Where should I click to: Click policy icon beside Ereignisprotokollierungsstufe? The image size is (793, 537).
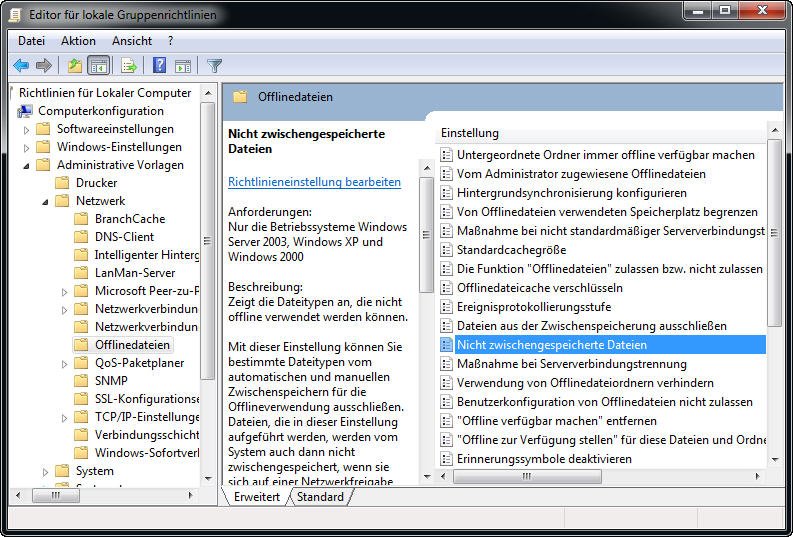446,307
